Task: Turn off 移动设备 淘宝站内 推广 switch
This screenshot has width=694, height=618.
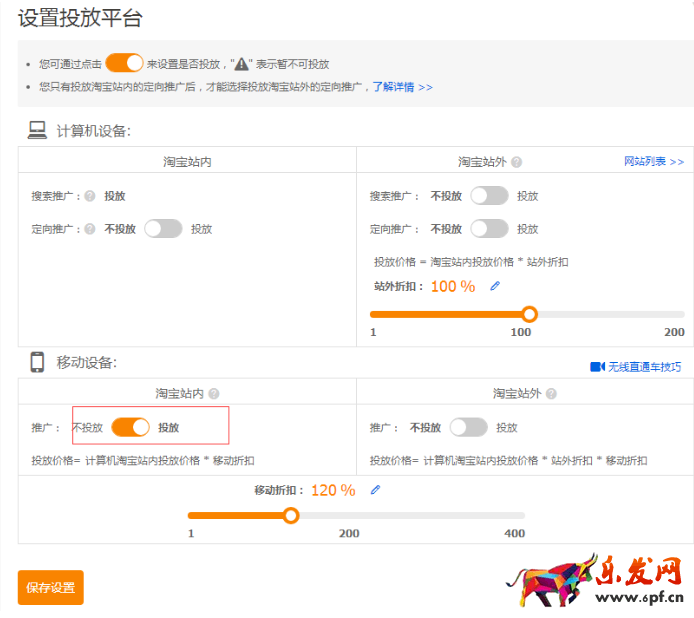Action: (x=130, y=427)
